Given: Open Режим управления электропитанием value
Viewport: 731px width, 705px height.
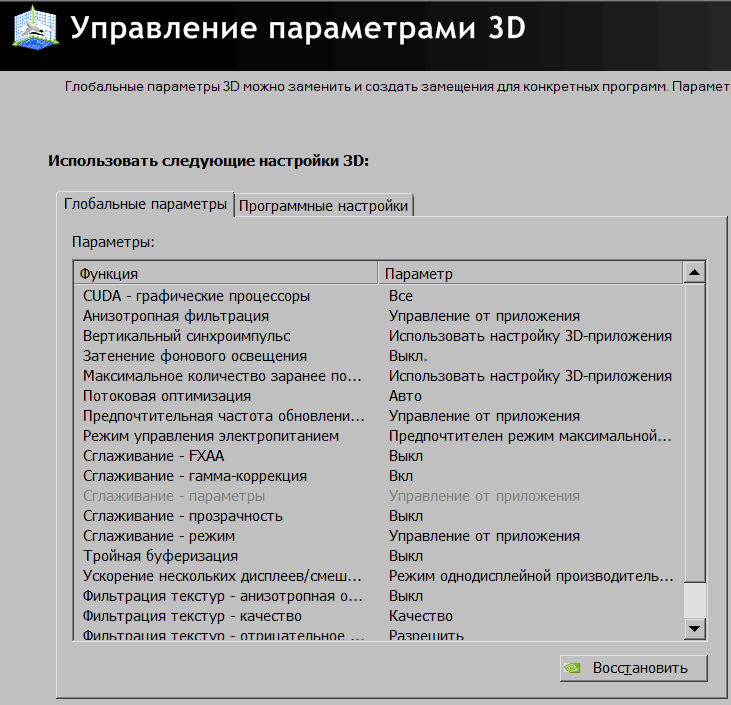Looking at the screenshot, I should pyautogui.click(x=530, y=436).
